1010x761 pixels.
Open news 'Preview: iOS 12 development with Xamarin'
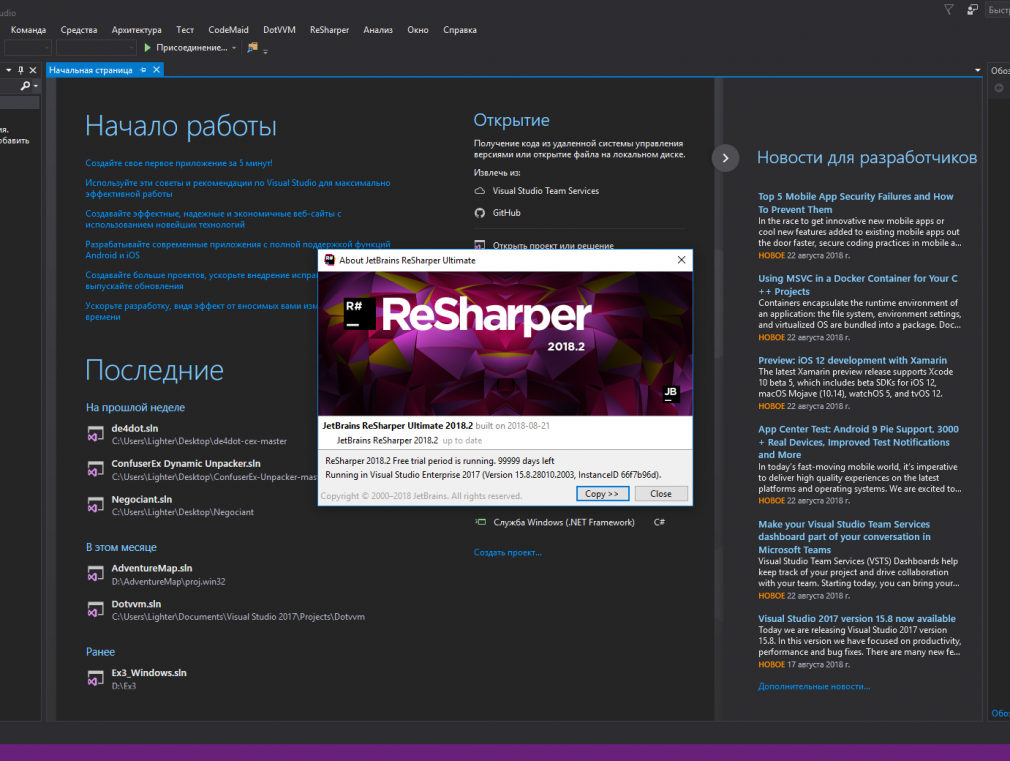point(852,360)
